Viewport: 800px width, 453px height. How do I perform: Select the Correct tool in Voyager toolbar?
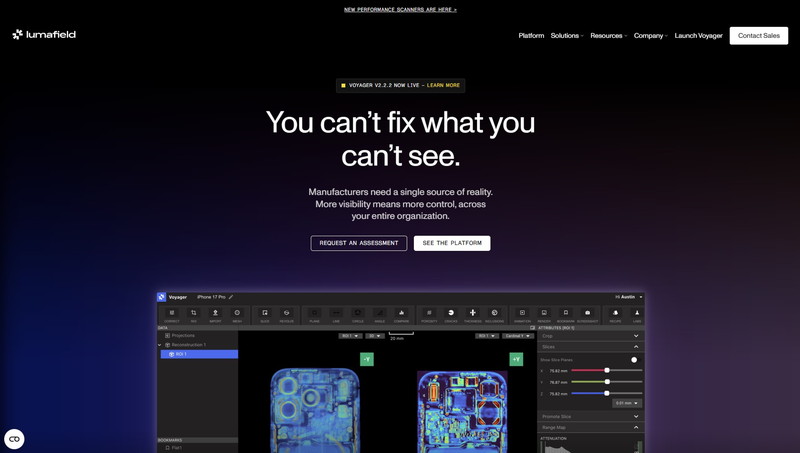pyautogui.click(x=172, y=315)
